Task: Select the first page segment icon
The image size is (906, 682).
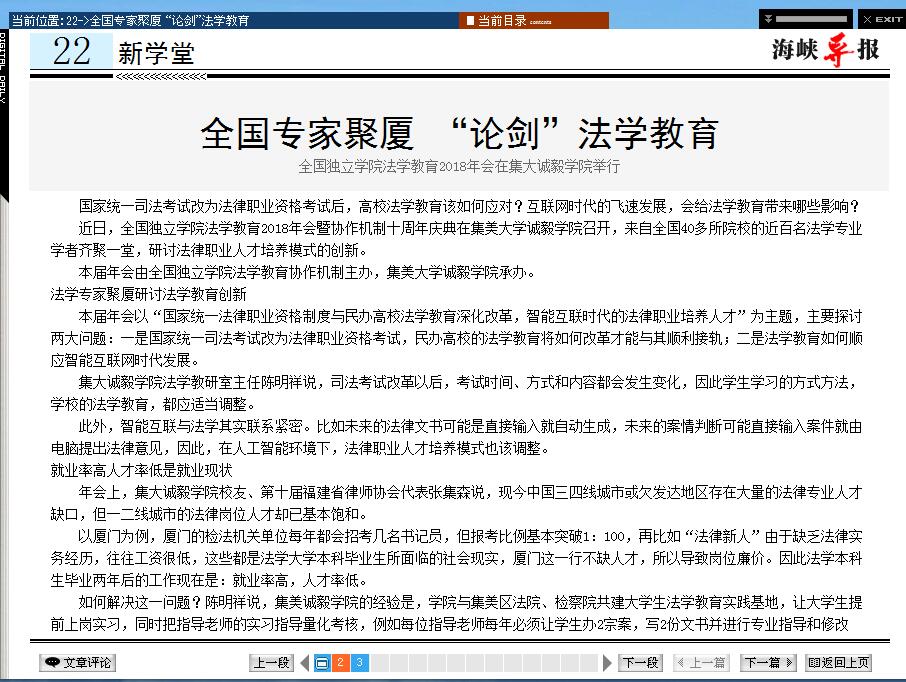Action: (322, 662)
